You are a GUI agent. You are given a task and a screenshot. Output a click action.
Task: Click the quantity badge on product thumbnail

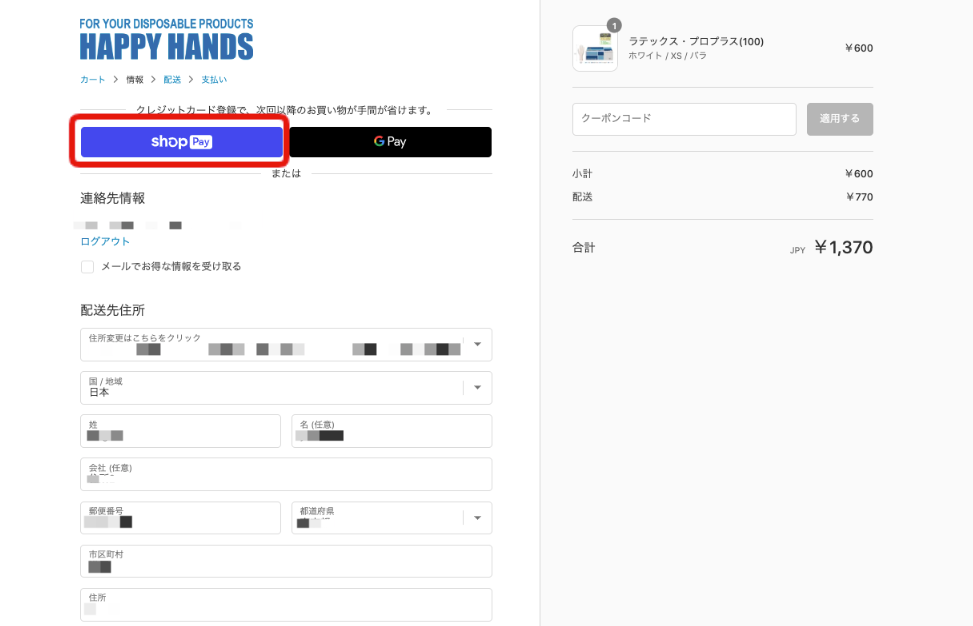[x=614, y=25]
